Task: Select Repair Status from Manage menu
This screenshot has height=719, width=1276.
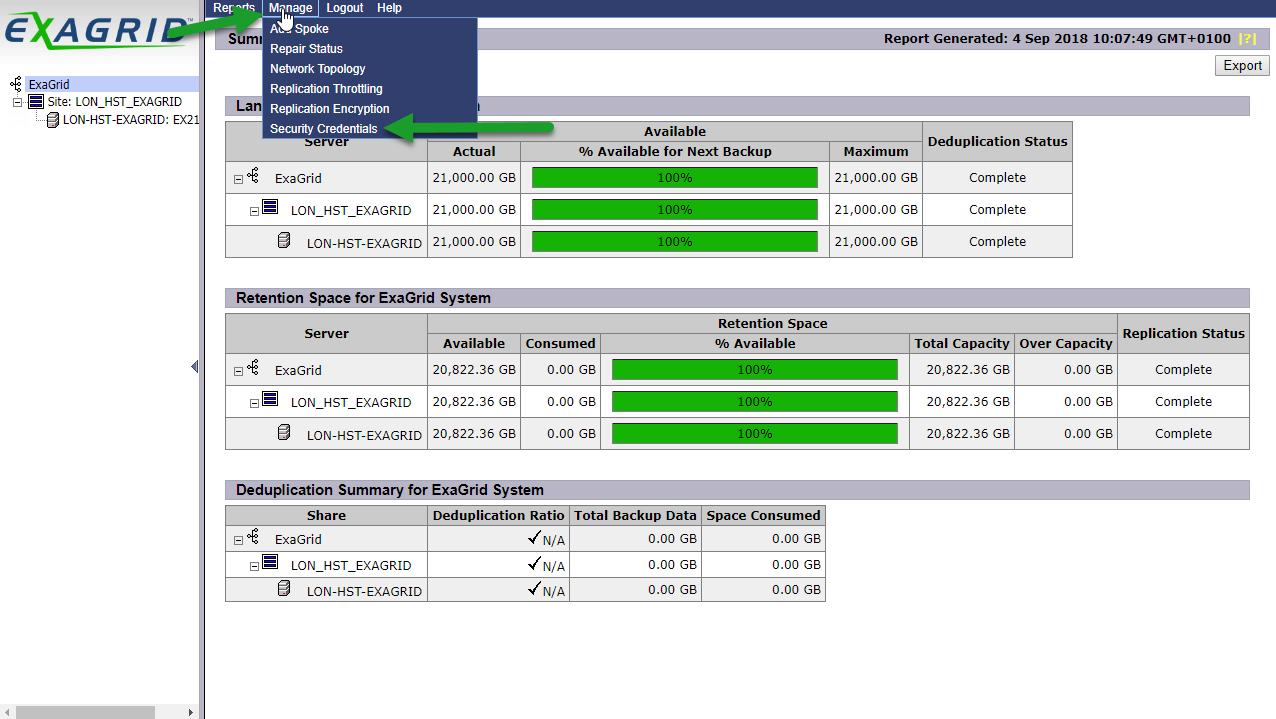Action: click(x=306, y=49)
